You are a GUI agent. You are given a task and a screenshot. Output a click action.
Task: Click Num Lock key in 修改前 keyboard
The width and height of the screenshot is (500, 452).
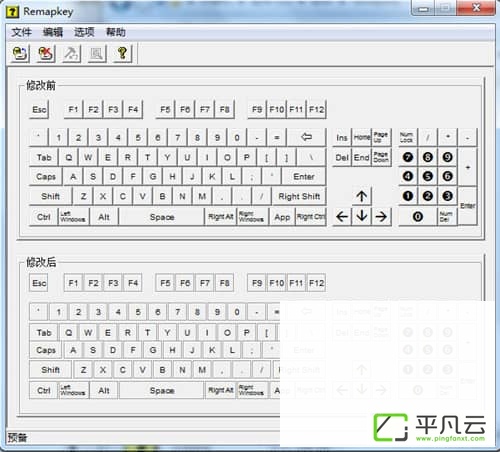click(x=408, y=137)
